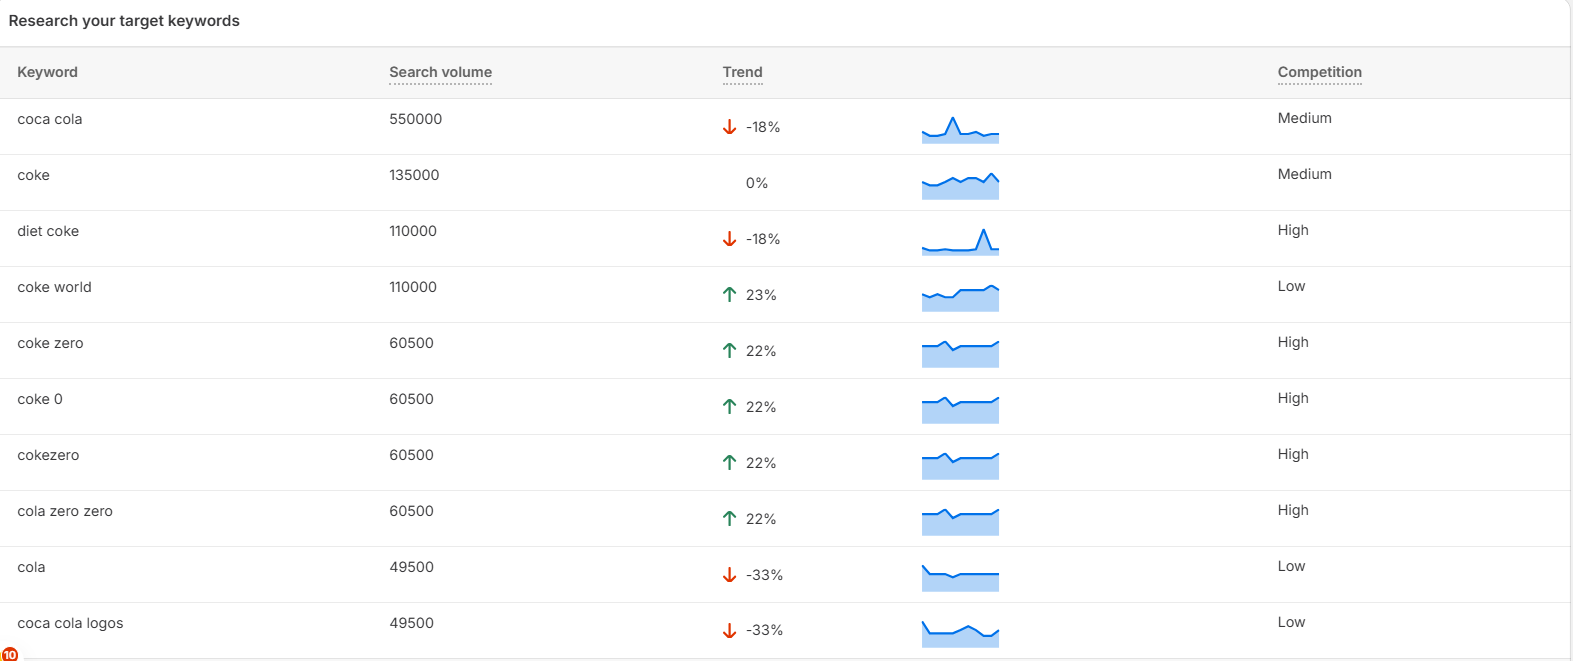1573x661 pixels.
Task: Click the 110000 volume for coke world
Action: tap(413, 287)
